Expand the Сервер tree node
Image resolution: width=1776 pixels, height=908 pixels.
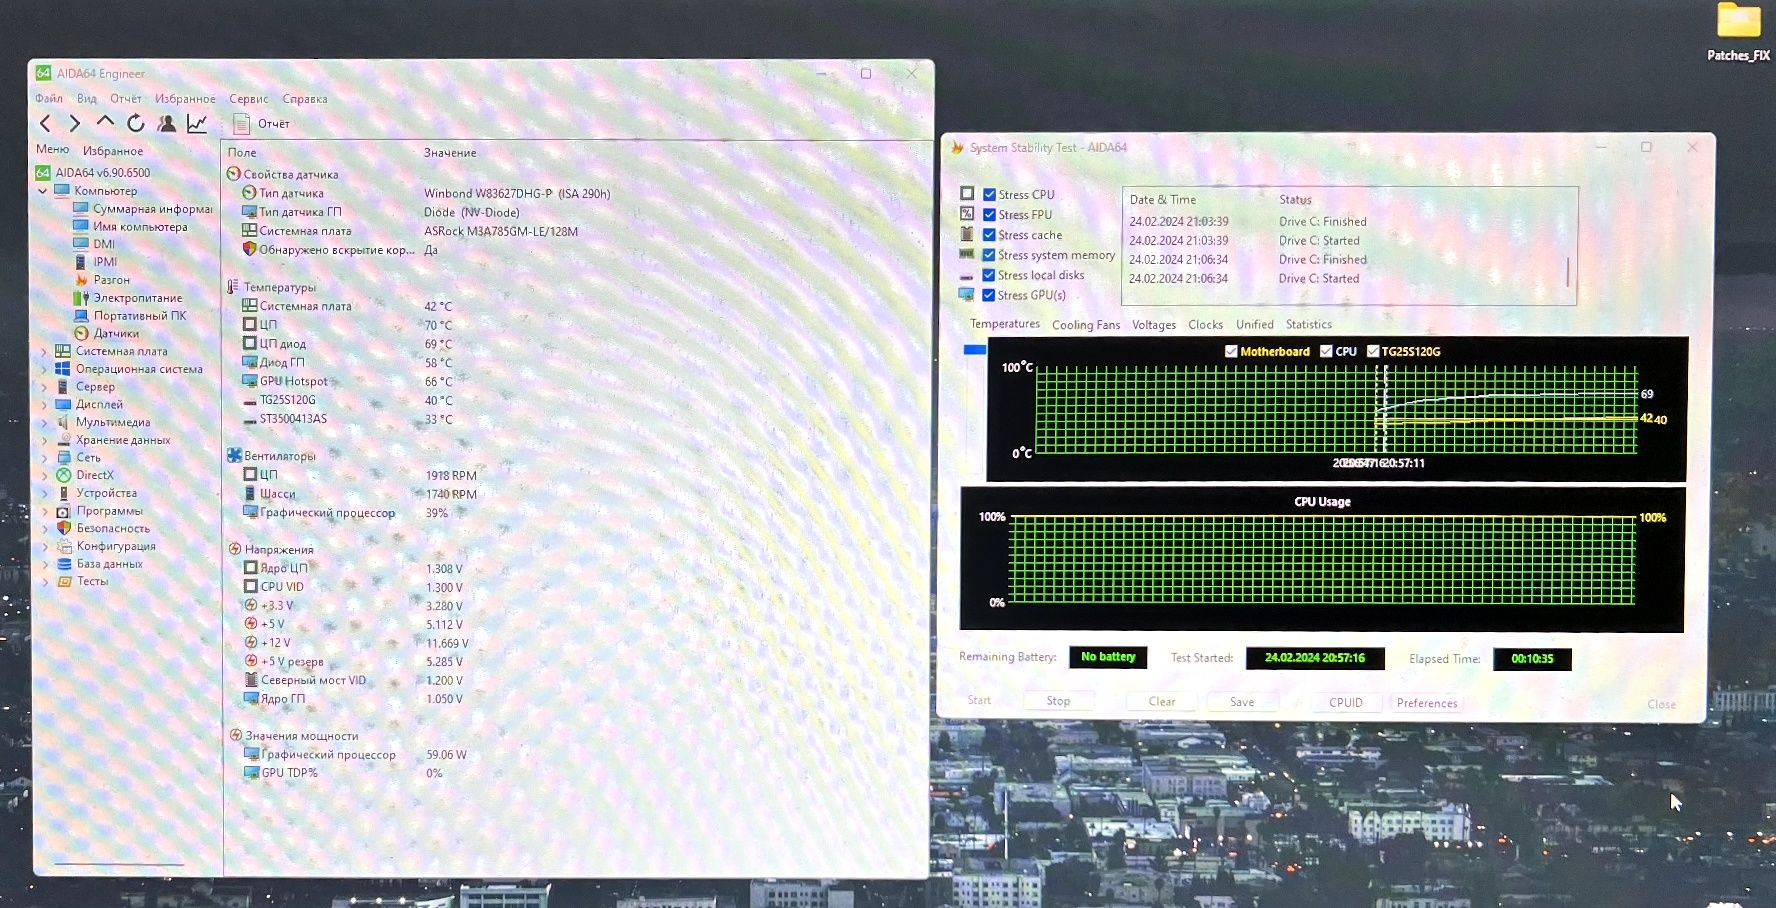click(x=43, y=387)
